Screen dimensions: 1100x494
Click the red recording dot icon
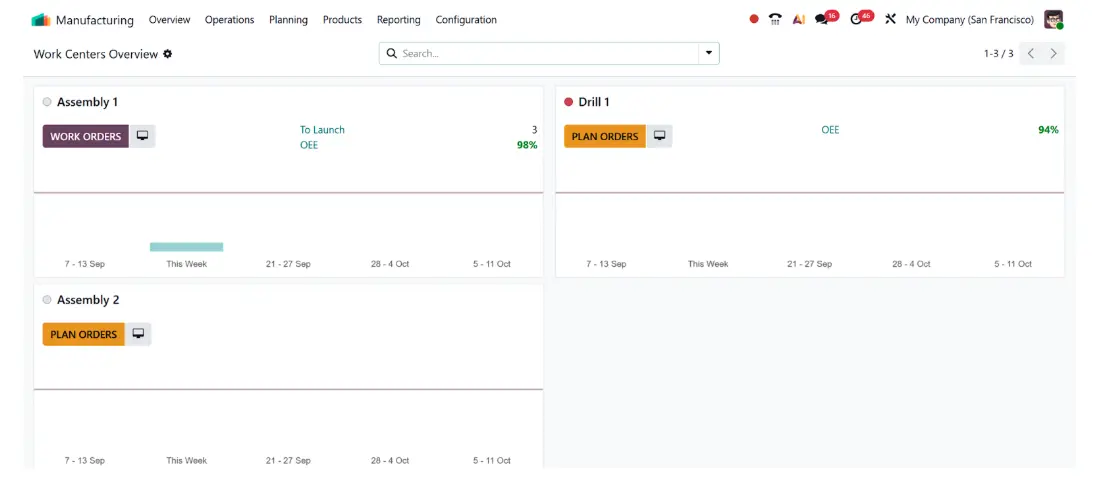tap(754, 20)
